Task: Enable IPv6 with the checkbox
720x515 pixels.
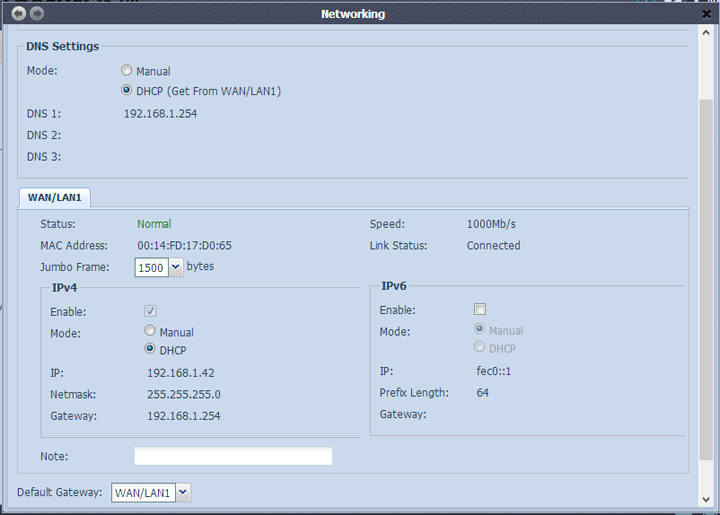Action: click(x=480, y=310)
